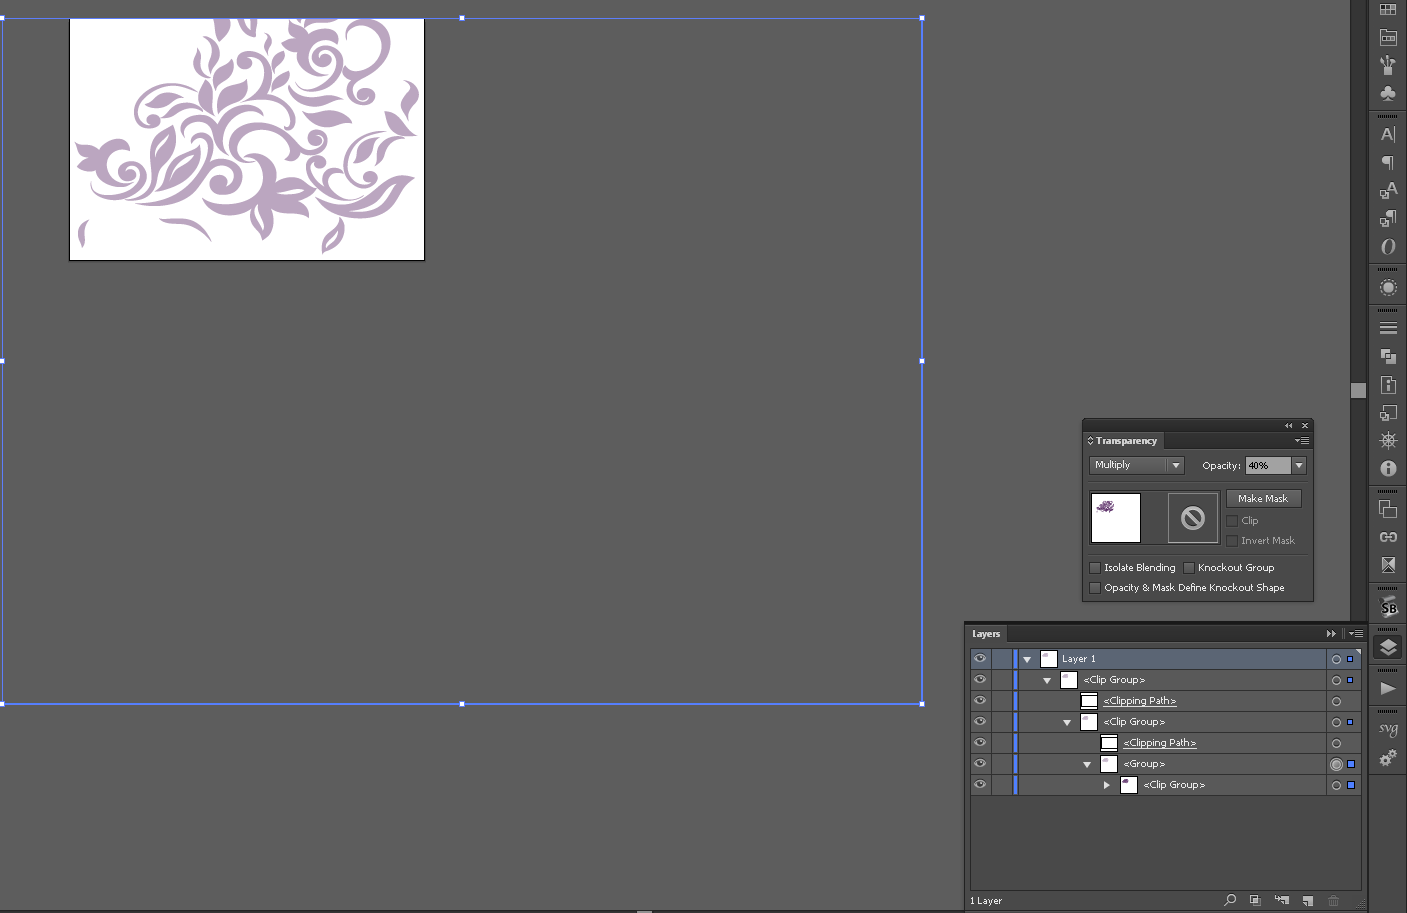
Task: Hide the second-level Clip Group
Action: (x=980, y=721)
